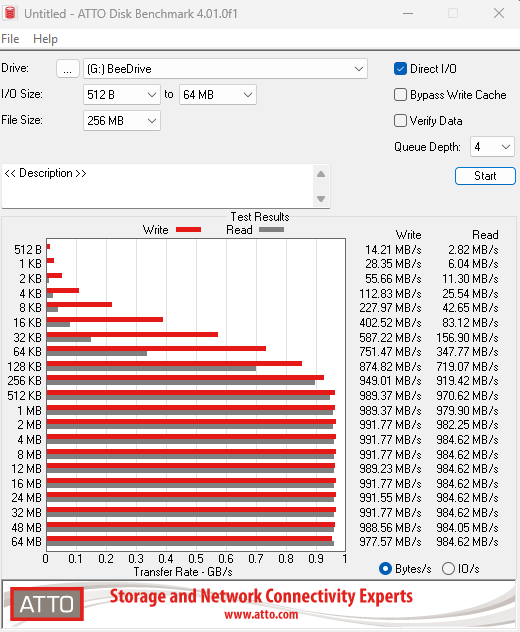The height and width of the screenshot is (632, 520).
Task: Enable the Verify Data checkbox
Action: tap(400, 121)
